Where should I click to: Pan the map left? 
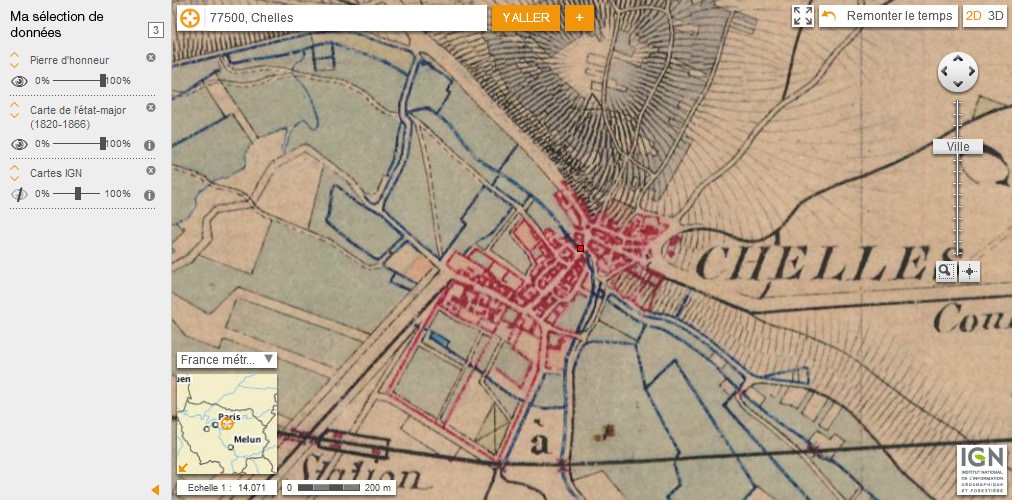[946, 72]
